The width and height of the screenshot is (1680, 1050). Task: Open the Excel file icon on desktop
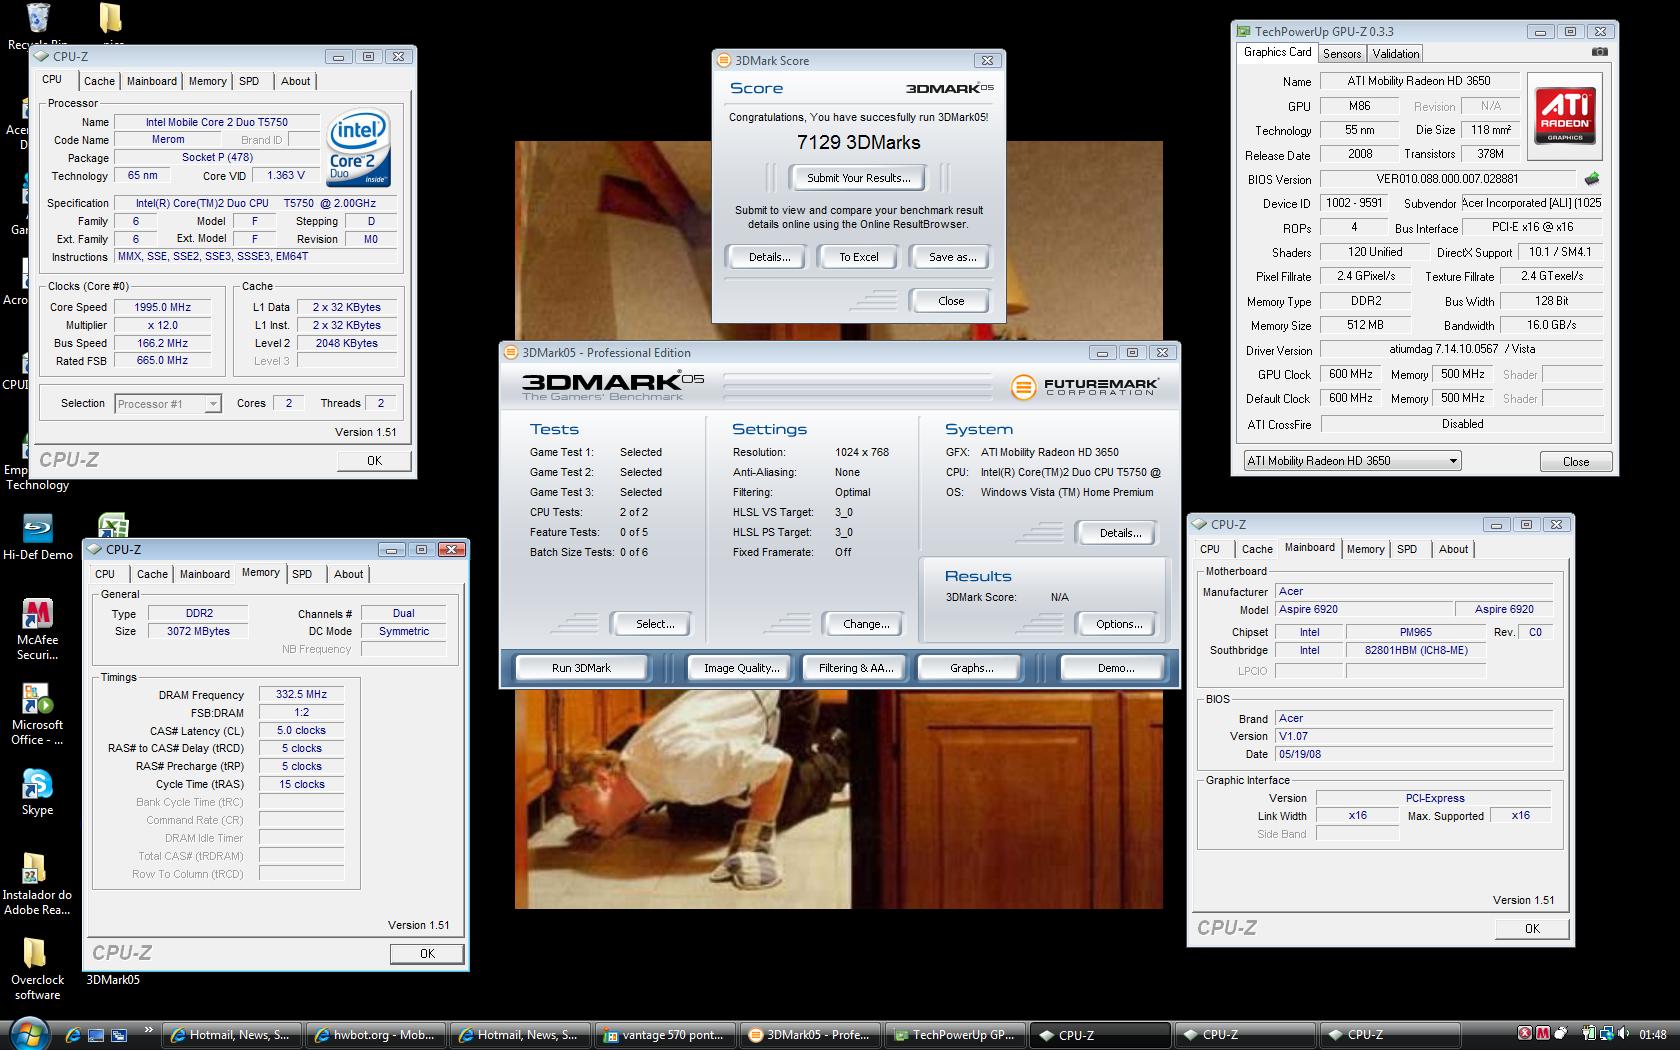[x=113, y=525]
